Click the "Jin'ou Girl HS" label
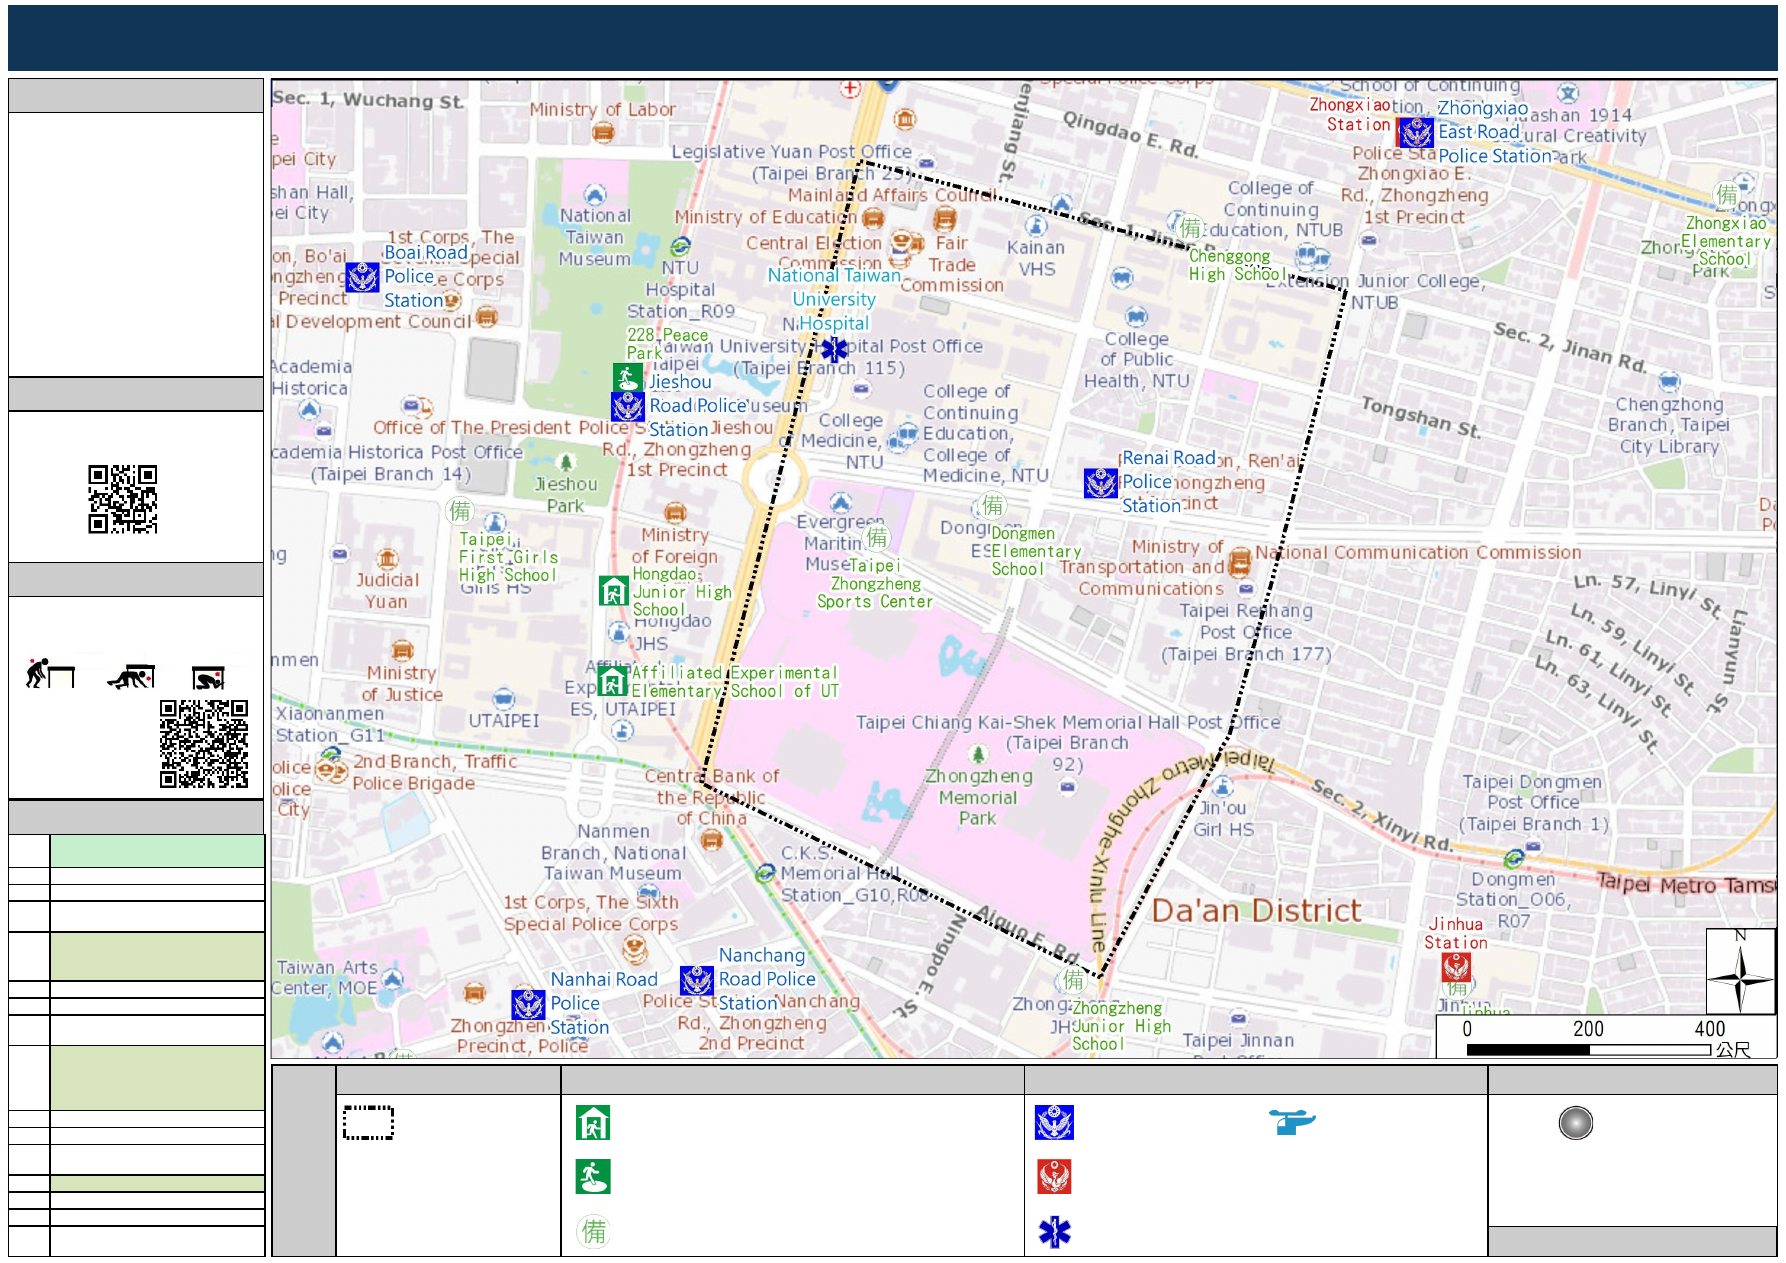The height and width of the screenshot is (1263, 1786). [x=1224, y=818]
